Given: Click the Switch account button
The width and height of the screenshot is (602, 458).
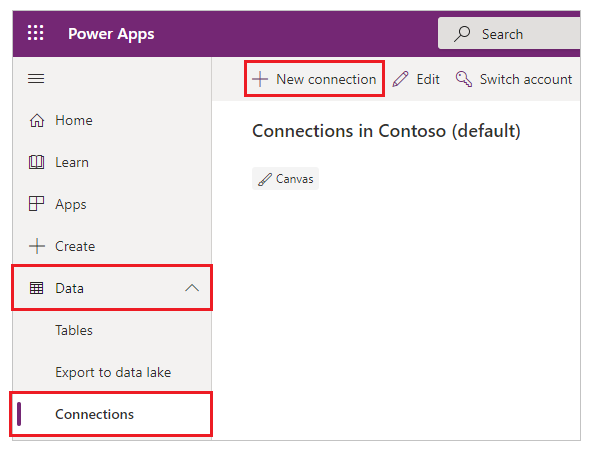Looking at the screenshot, I should click(x=513, y=79).
